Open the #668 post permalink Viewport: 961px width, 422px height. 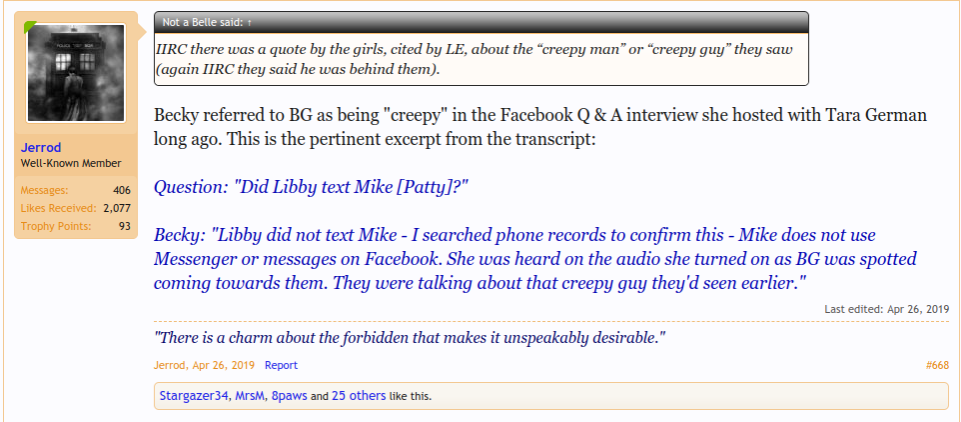pyautogui.click(x=936, y=365)
